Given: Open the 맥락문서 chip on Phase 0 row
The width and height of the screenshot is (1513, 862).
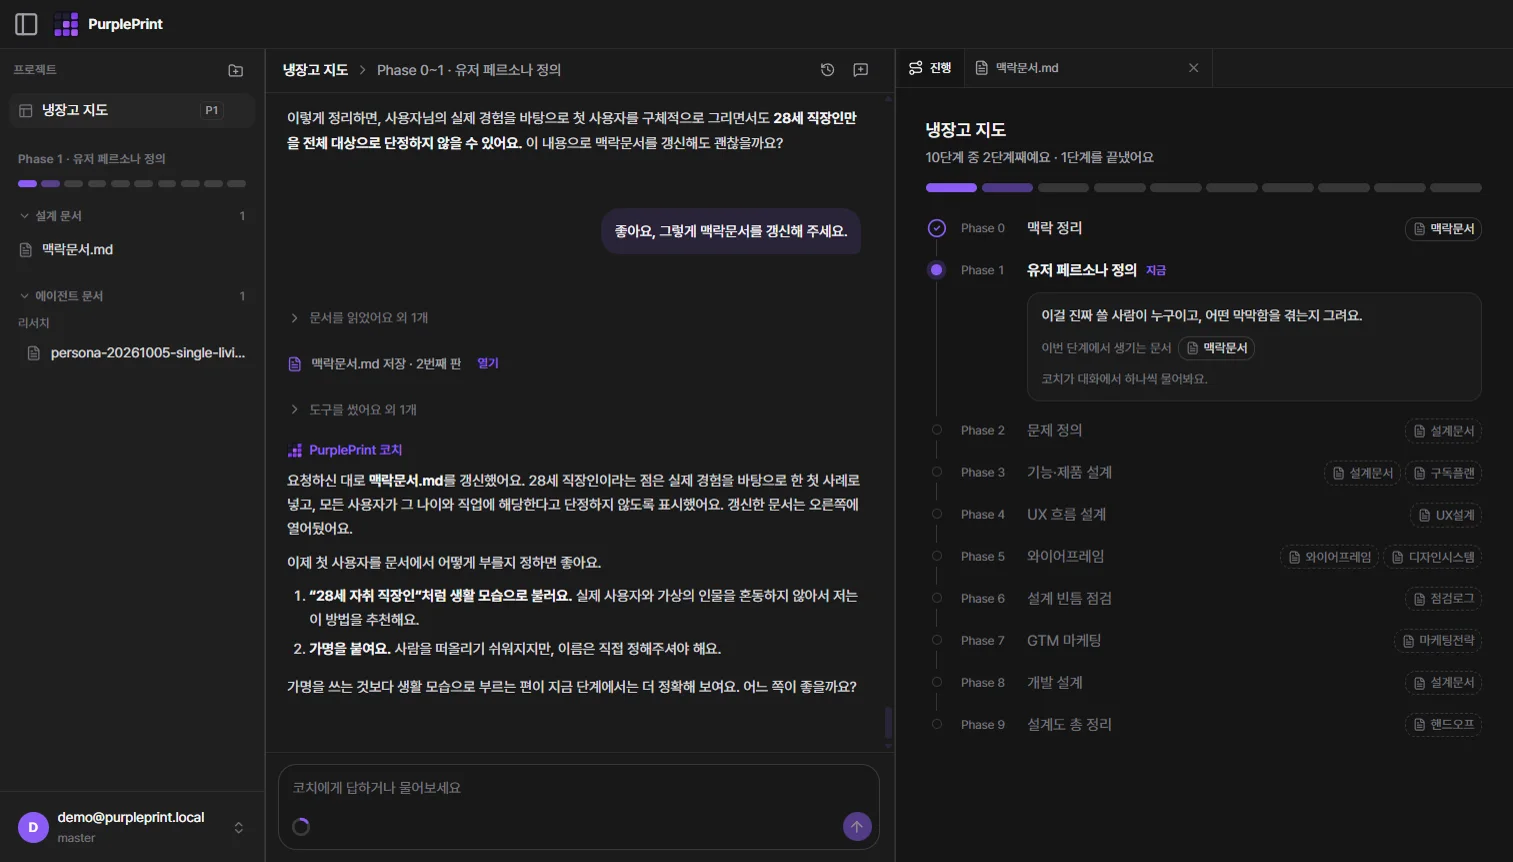Looking at the screenshot, I should 1443,229.
